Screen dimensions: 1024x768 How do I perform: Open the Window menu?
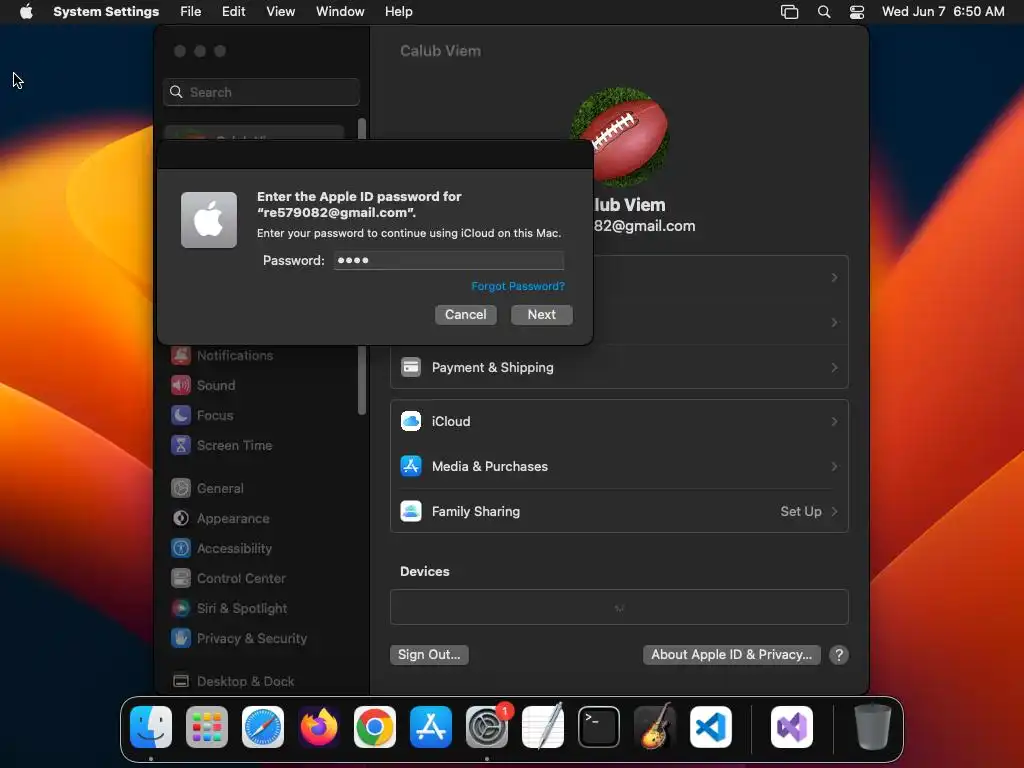[x=340, y=12]
